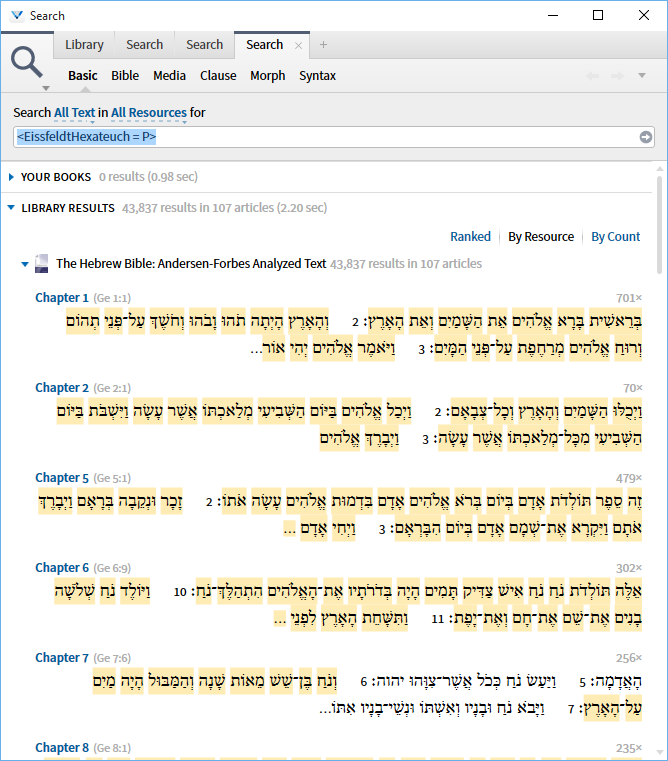The image size is (668, 761).
Task: Click the large magnifying glass search icon
Action: pyautogui.click(x=27, y=62)
